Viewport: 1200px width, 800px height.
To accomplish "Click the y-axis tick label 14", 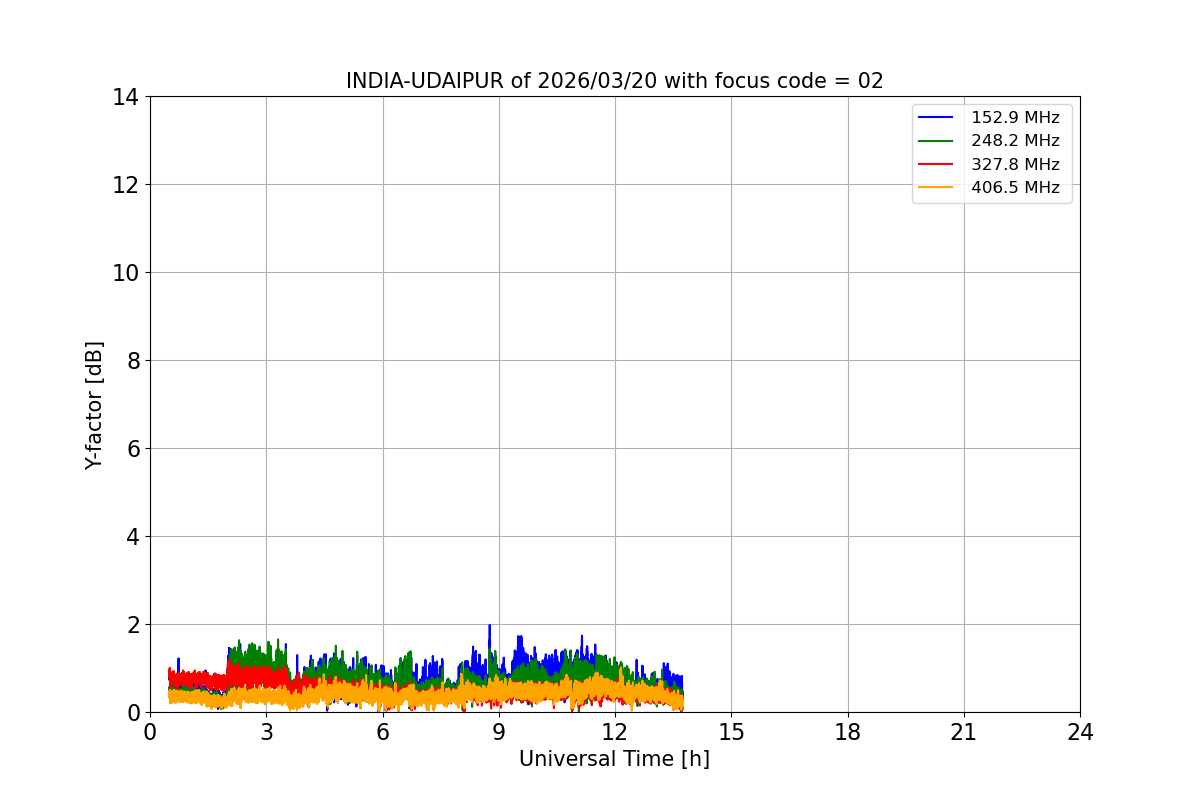I will (125, 97).
